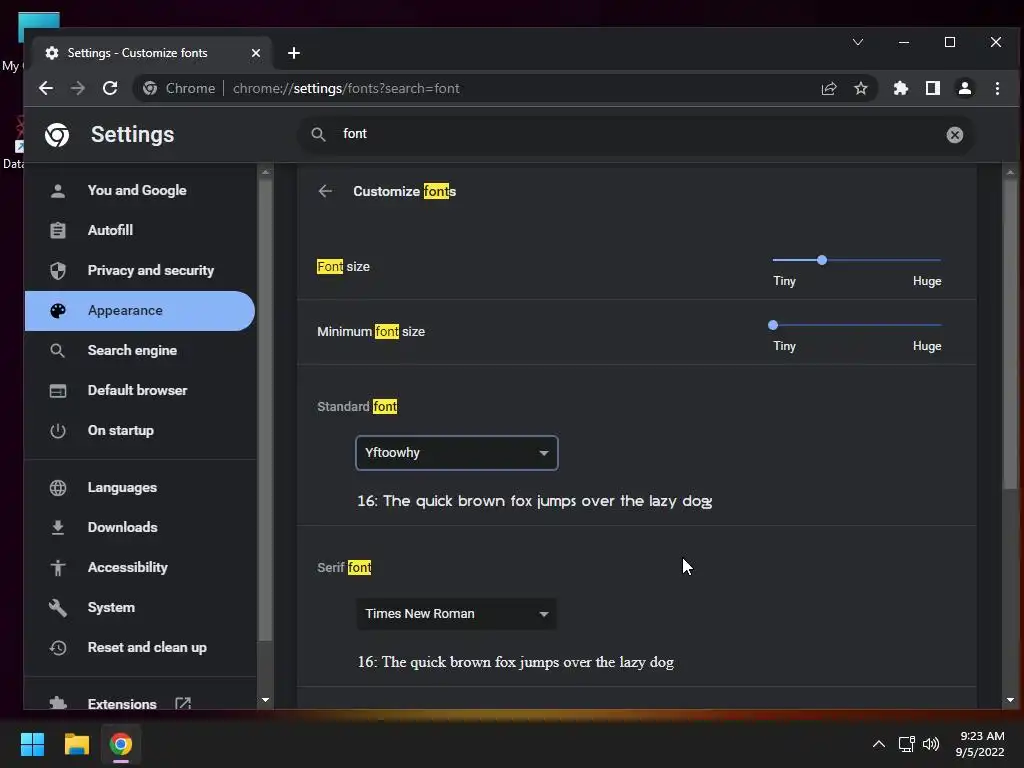This screenshot has height=768, width=1024.
Task: Click the Chrome address bar URL
Action: pyautogui.click(x=346, y=88)
